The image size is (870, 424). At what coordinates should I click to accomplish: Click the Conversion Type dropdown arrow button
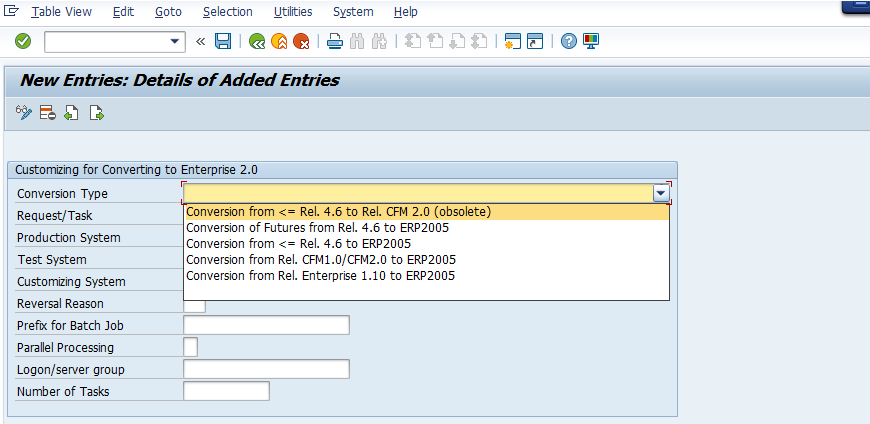(x=661, y=194)
